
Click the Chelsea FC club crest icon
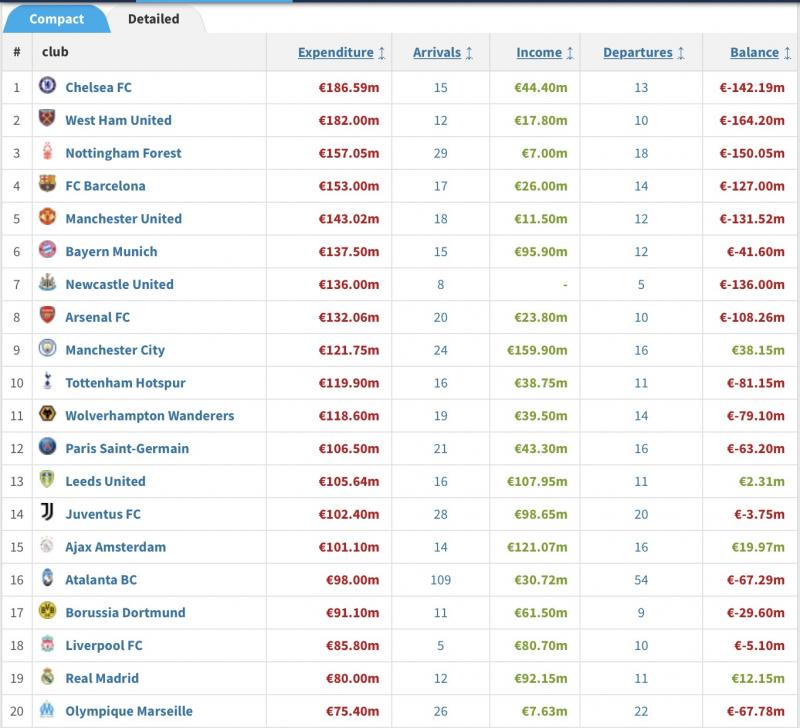[x=47, y=85]
